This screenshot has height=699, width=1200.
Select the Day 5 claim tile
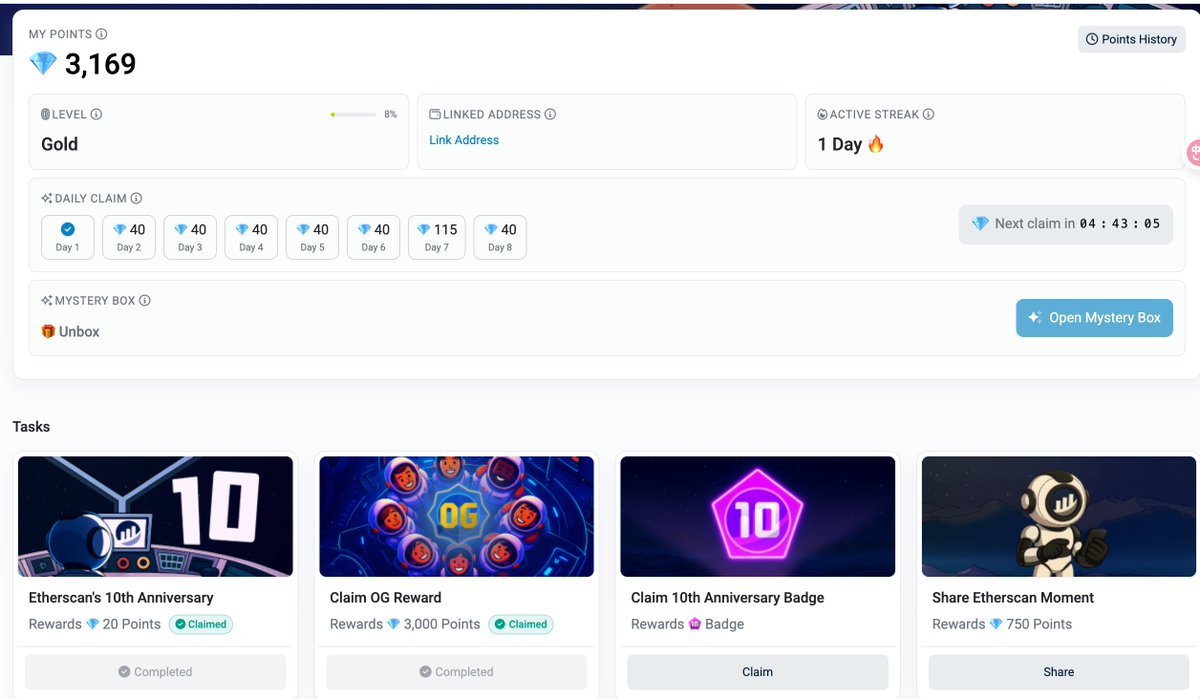click(x=312, y=237)
